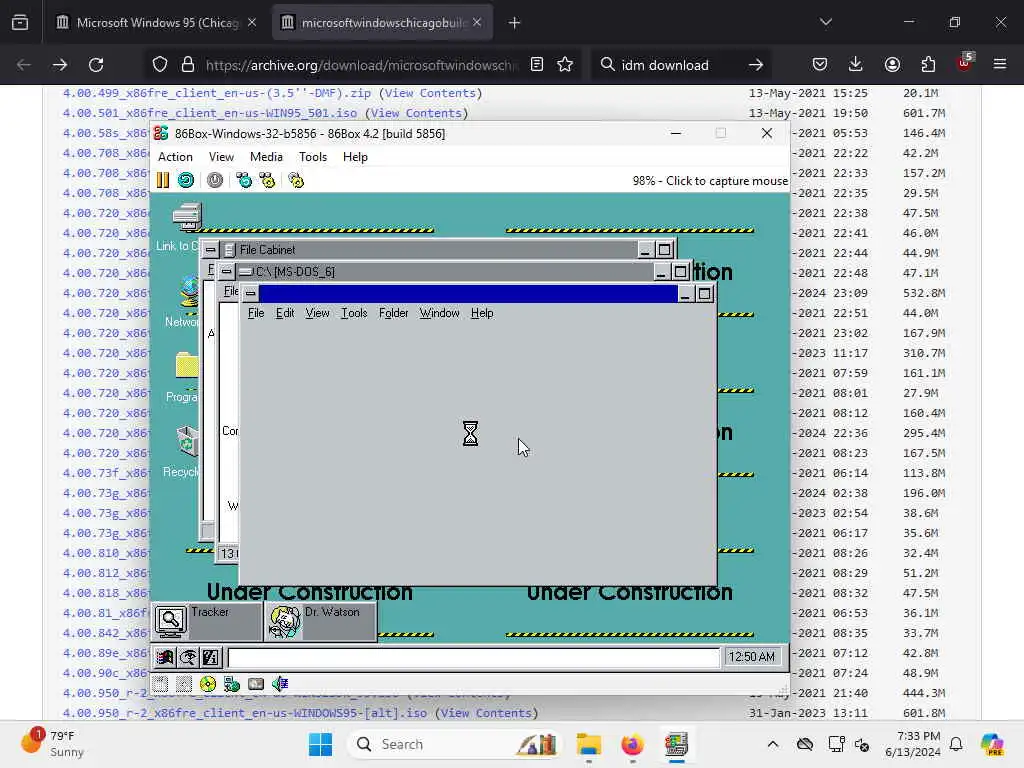Send Ctrl+Alt+Del using the teal keys icon
This screenshot has width=1024, height=768.
coord(244,180)
